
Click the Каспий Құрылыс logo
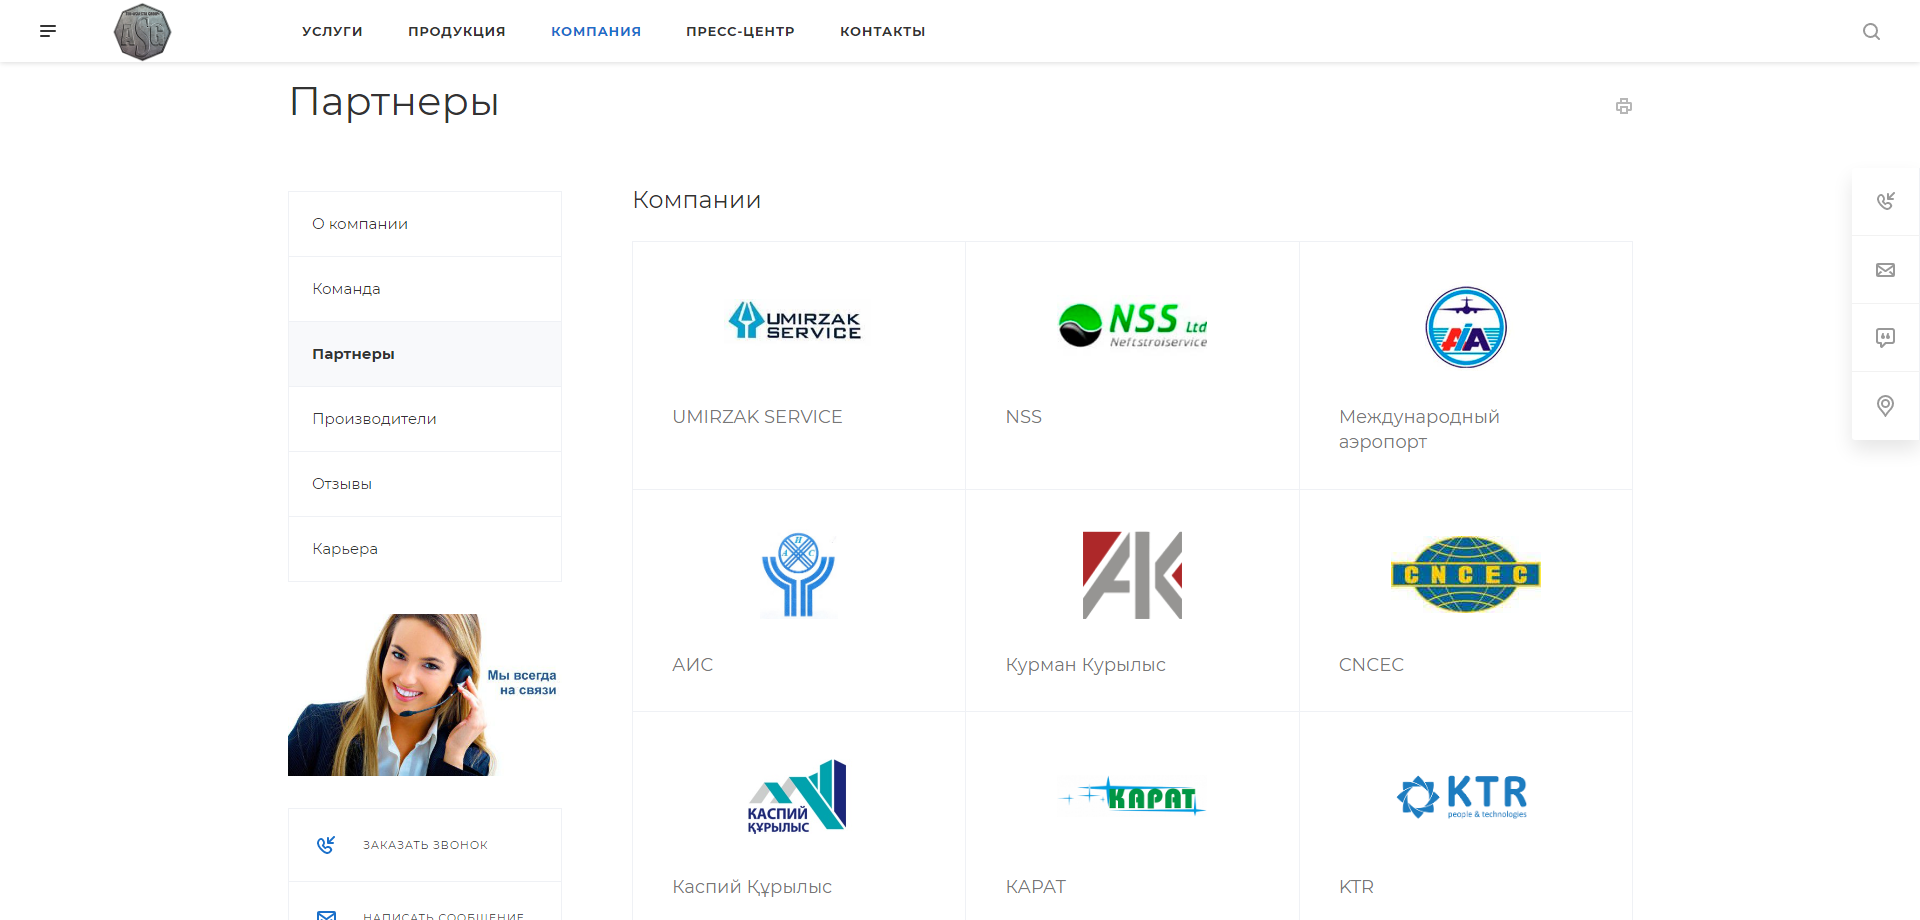tap(797, 797)
